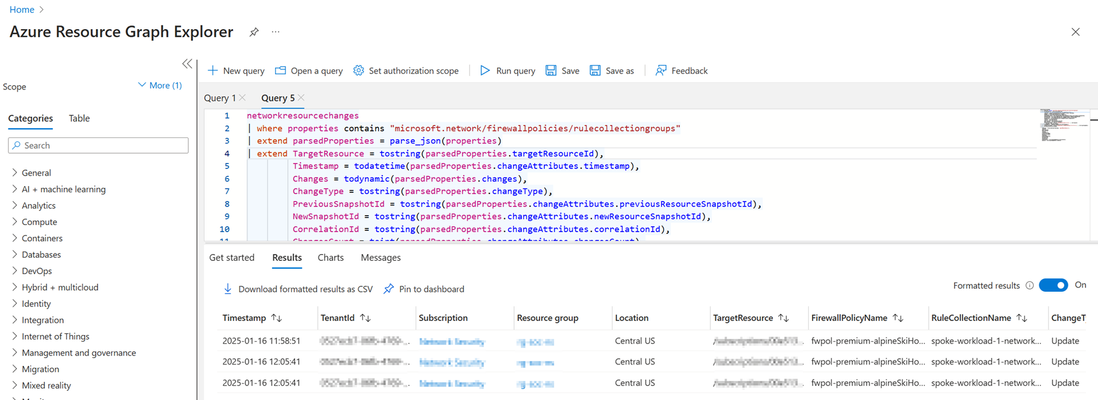This screenshot has height=400, width=1098.
Task: Switch to the Charts tab
Action: (x=331, y=258)
